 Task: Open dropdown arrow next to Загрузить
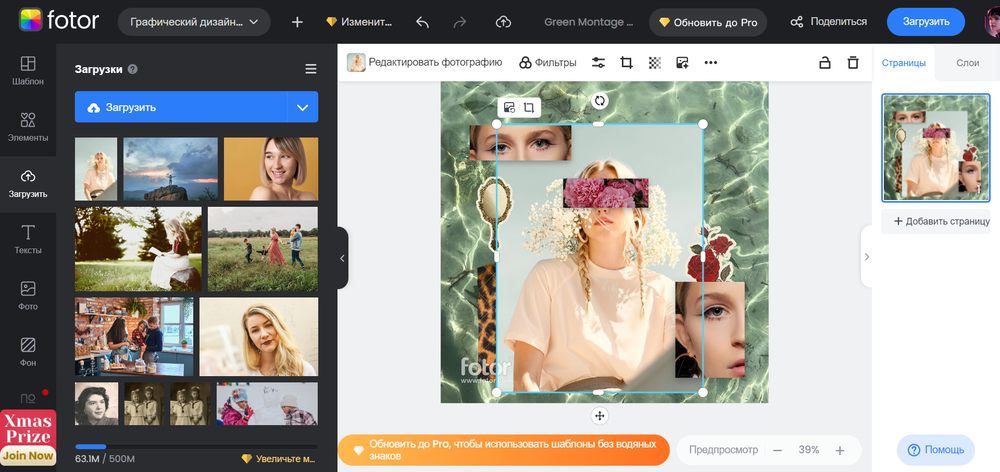pos(302,107)
